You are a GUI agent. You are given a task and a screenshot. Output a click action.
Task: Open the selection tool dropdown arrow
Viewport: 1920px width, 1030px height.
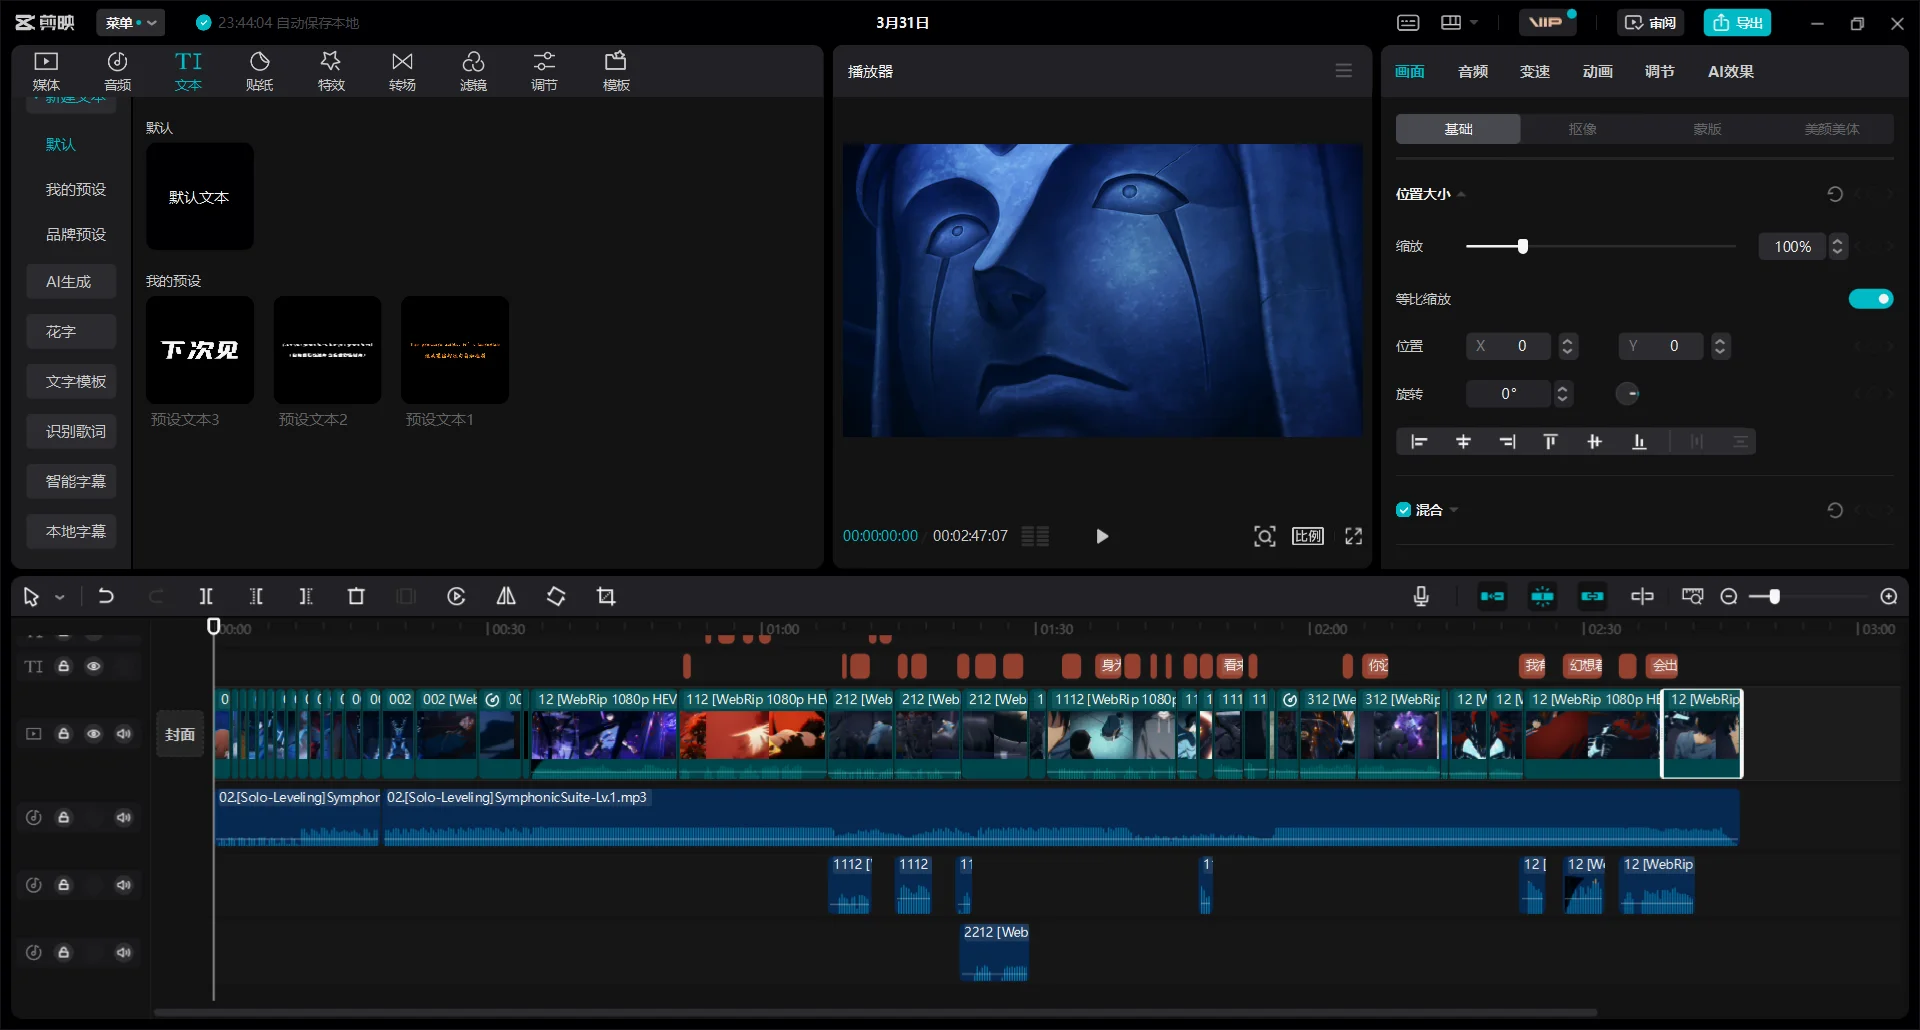pos(60,597)
